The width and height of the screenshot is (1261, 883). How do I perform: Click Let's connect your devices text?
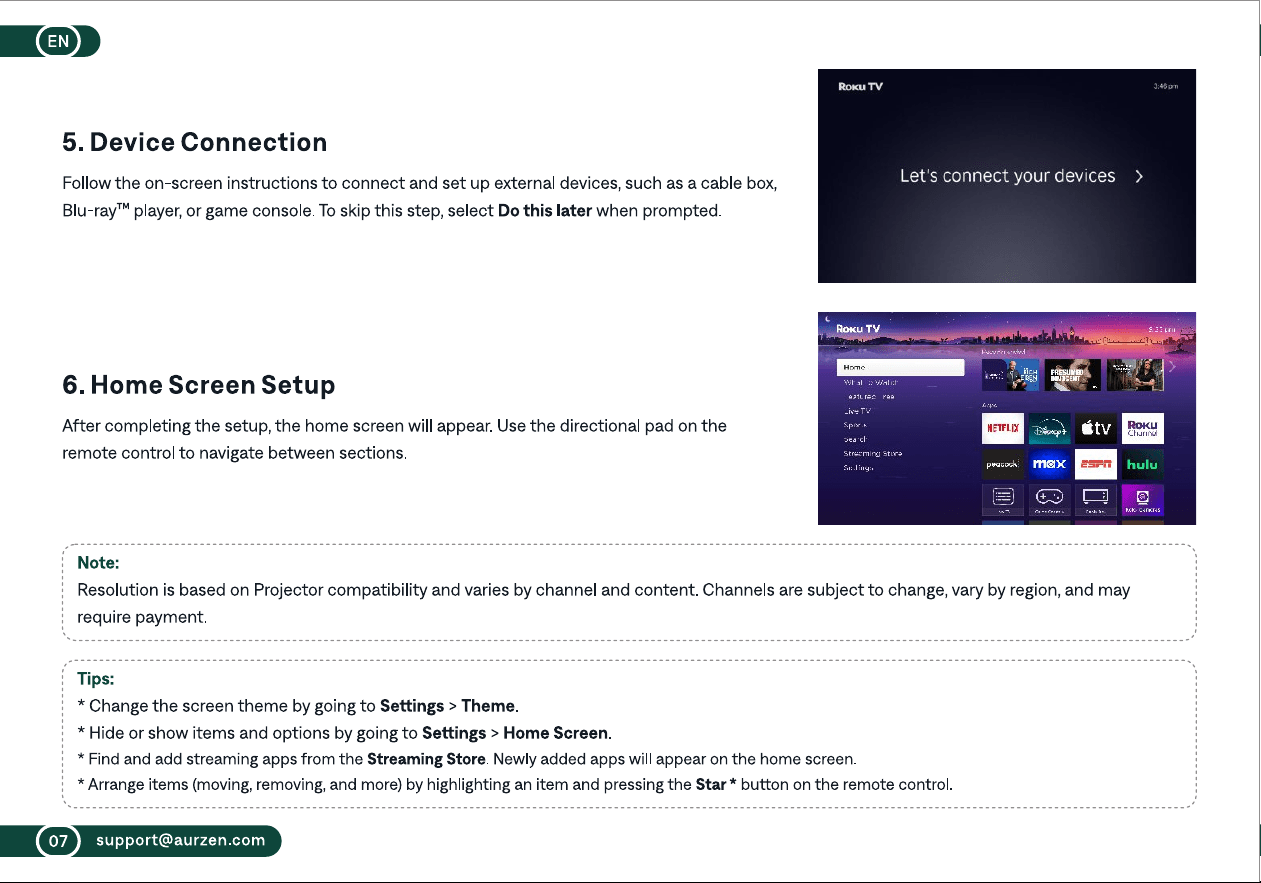pos(1007,176)
